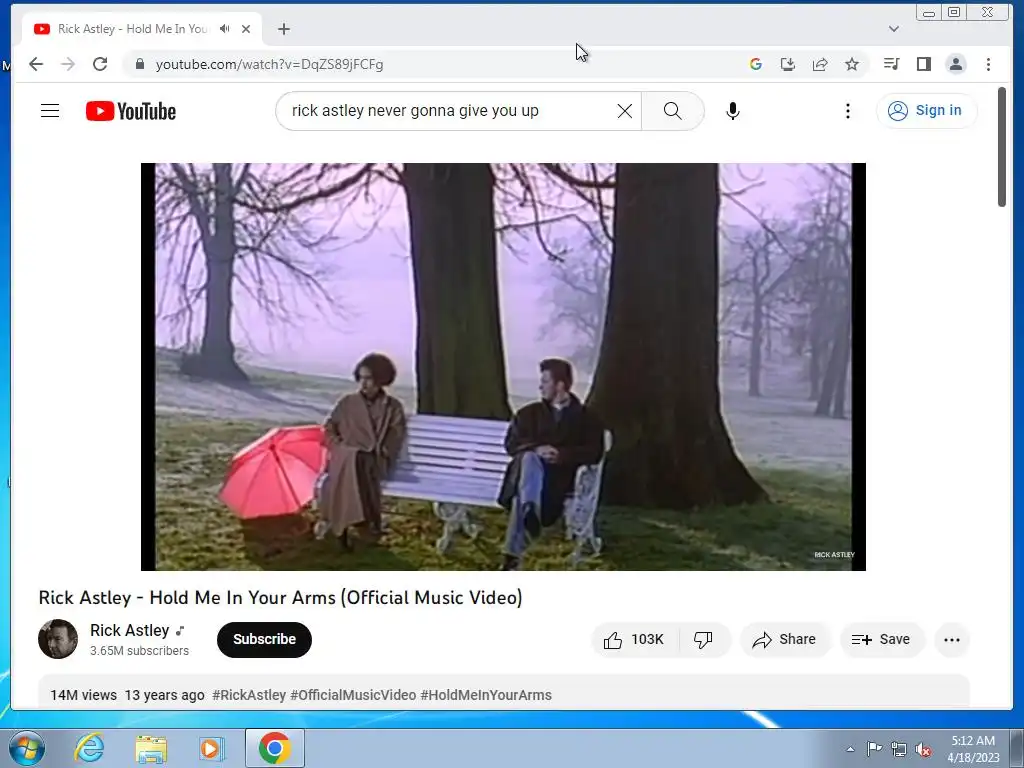Open Windows Start menu

pyautogui.click(x=27, y=748)
